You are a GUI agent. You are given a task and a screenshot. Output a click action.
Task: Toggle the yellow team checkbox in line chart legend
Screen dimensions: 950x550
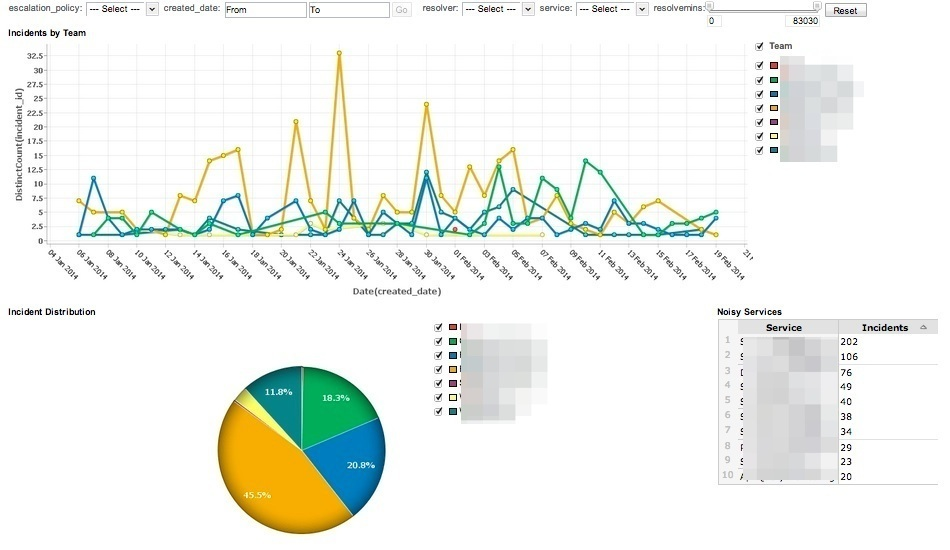(760, 136)
